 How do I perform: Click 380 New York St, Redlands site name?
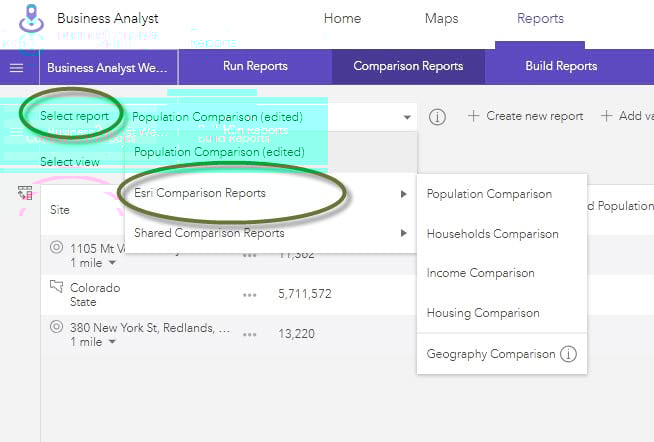tap(150, 328)
